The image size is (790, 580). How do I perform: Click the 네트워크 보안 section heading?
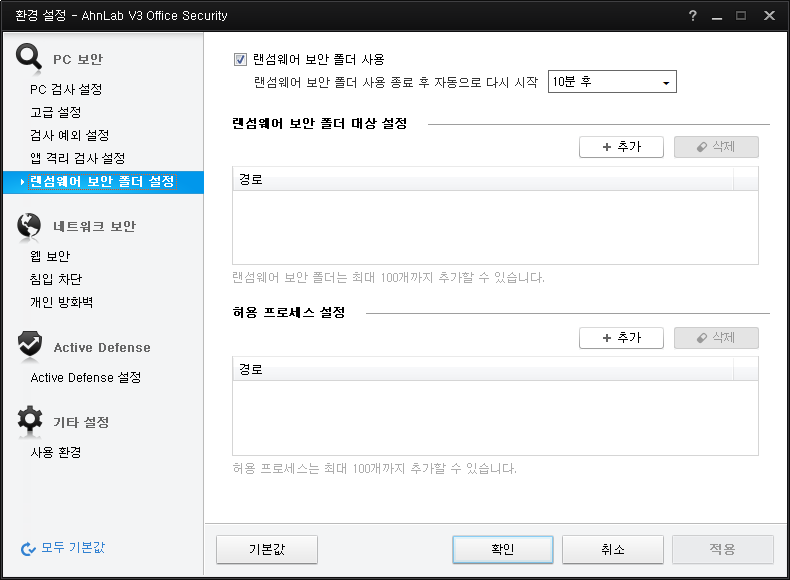click(x=94, y=226)
